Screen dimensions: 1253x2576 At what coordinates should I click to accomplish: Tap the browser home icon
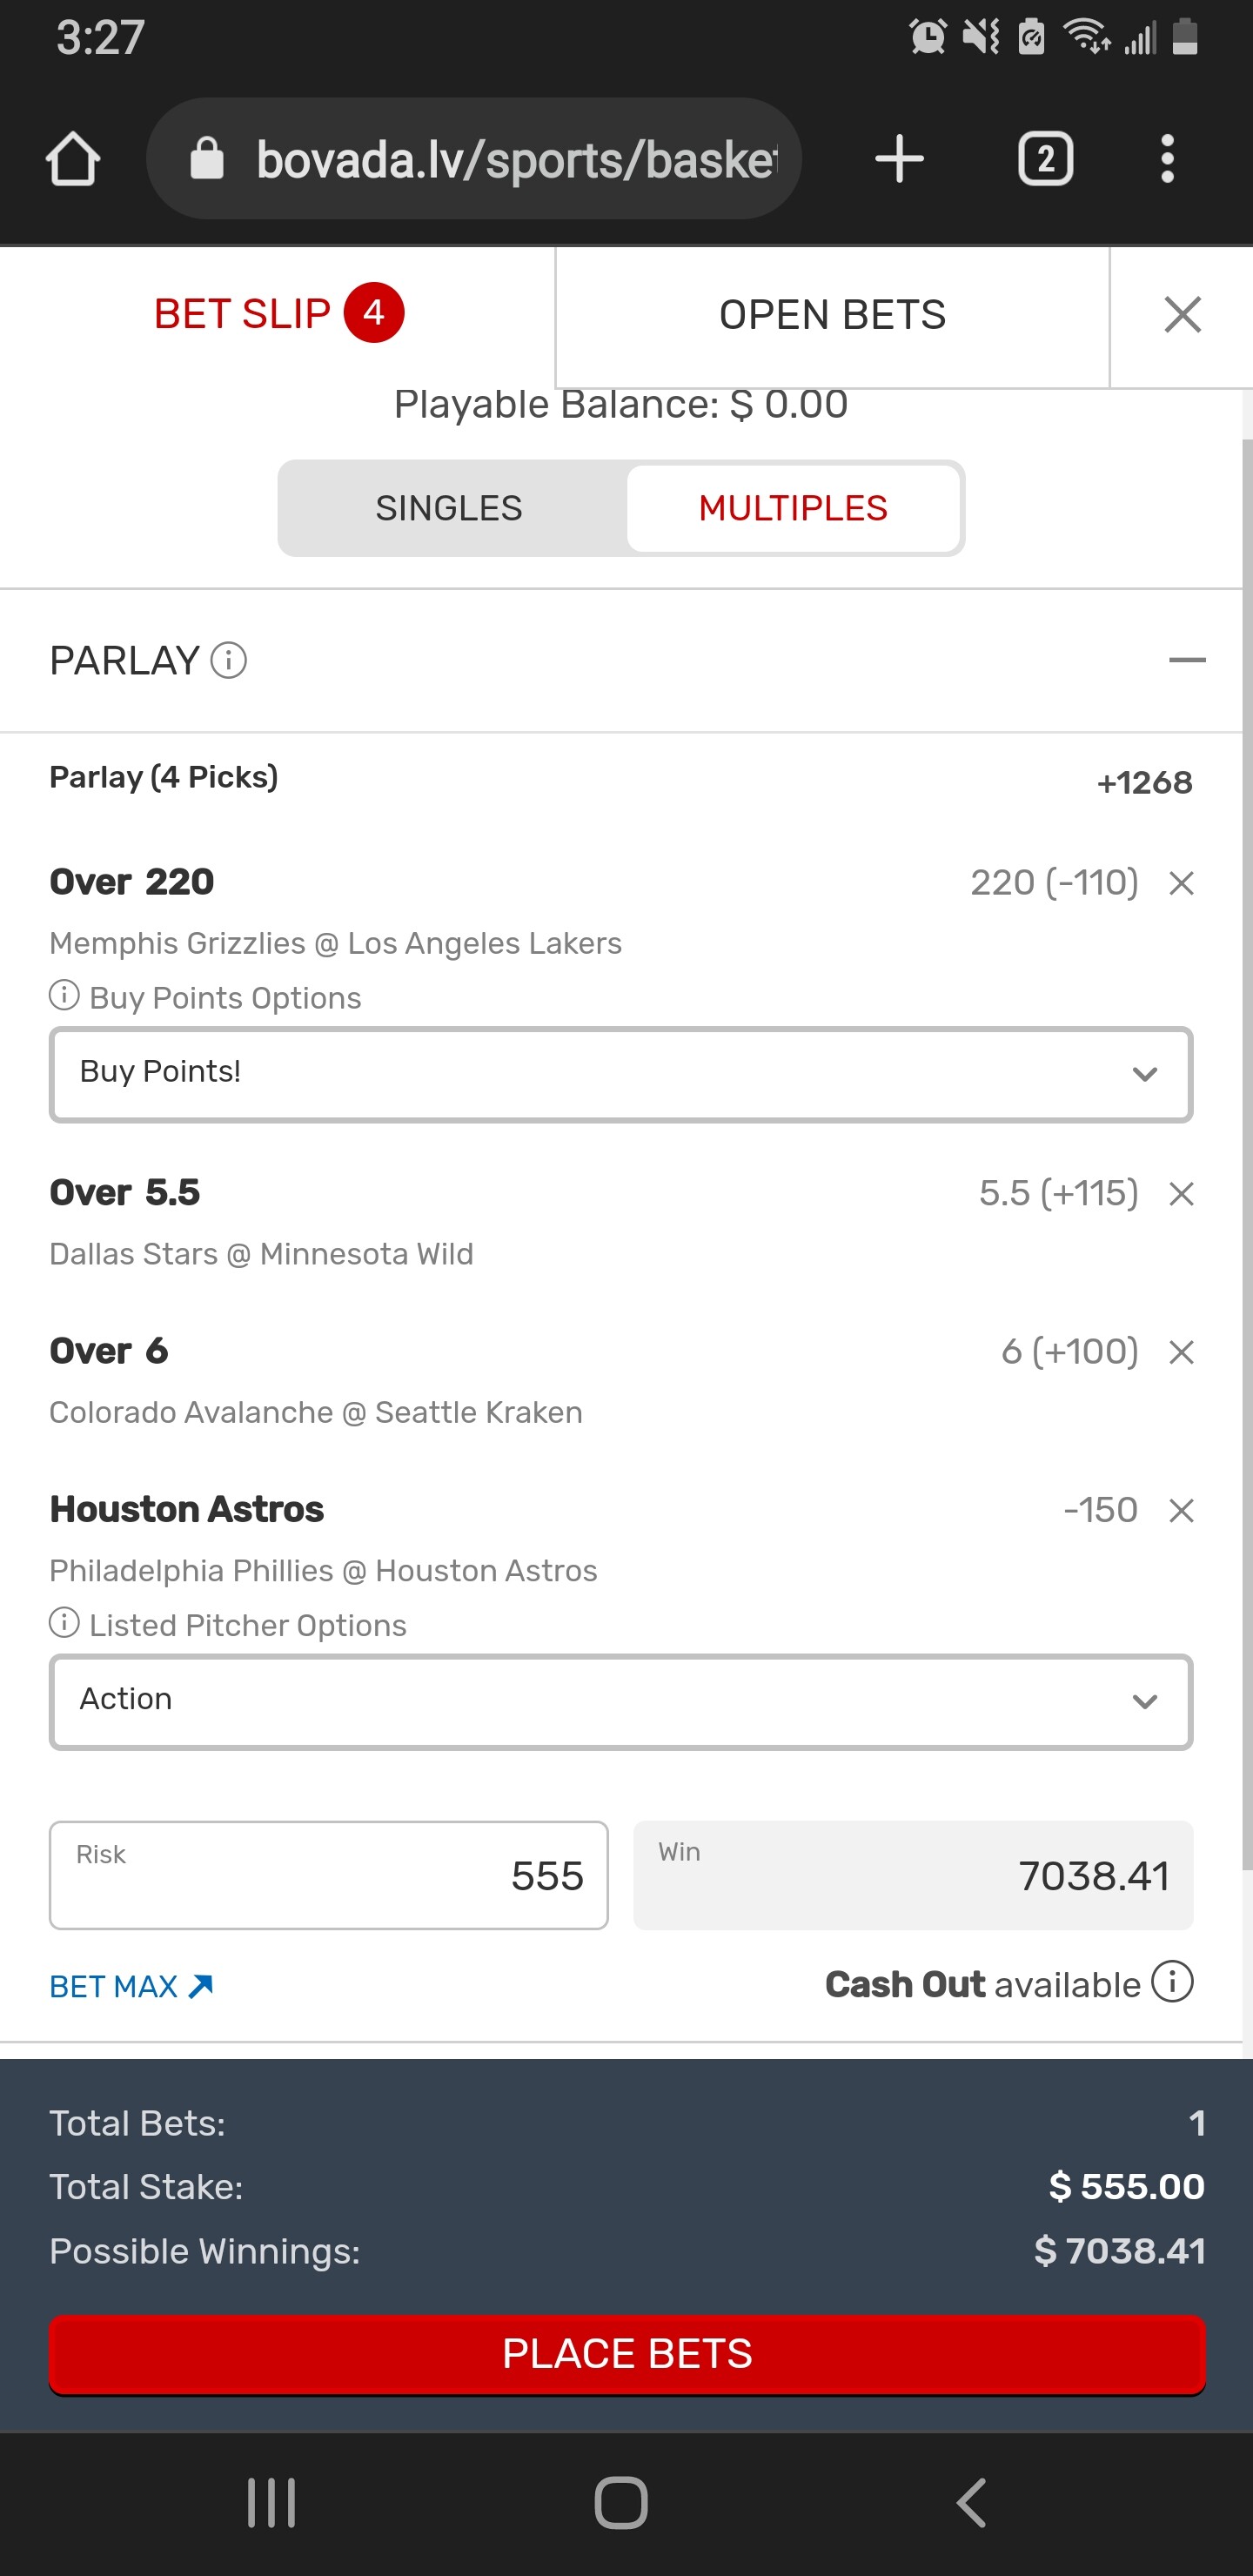point(73,159)
